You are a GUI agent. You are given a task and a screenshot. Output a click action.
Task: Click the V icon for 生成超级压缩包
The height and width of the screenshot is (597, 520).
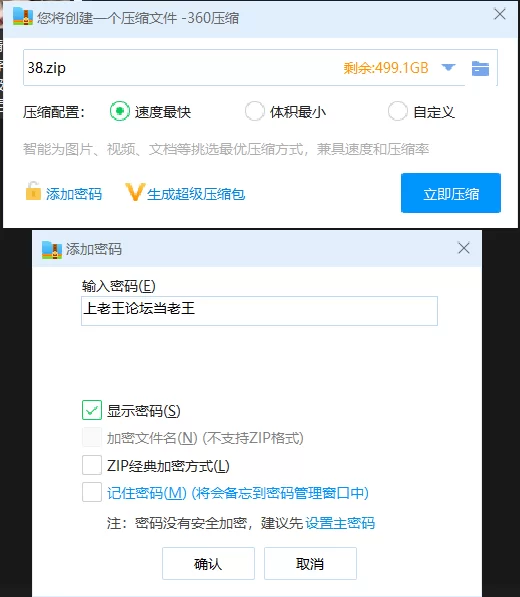(x=135, y=192)
